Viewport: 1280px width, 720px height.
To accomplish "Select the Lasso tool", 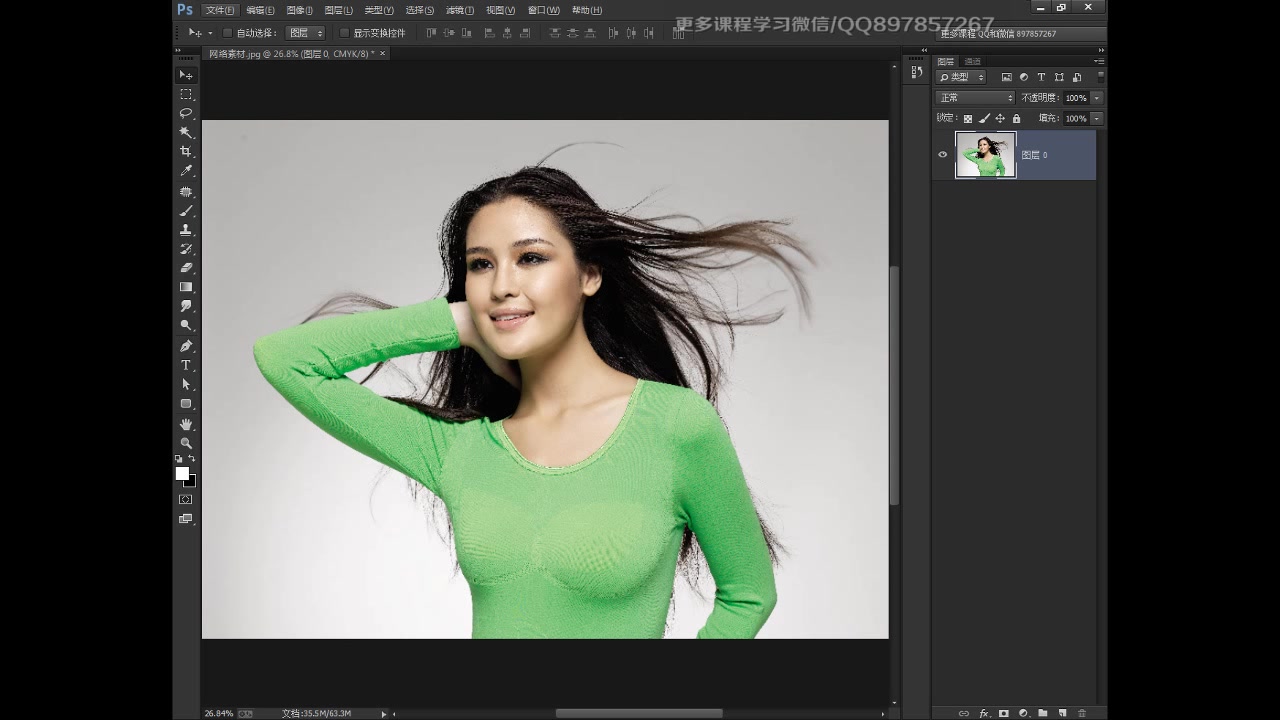I will [x=186, y=113].
